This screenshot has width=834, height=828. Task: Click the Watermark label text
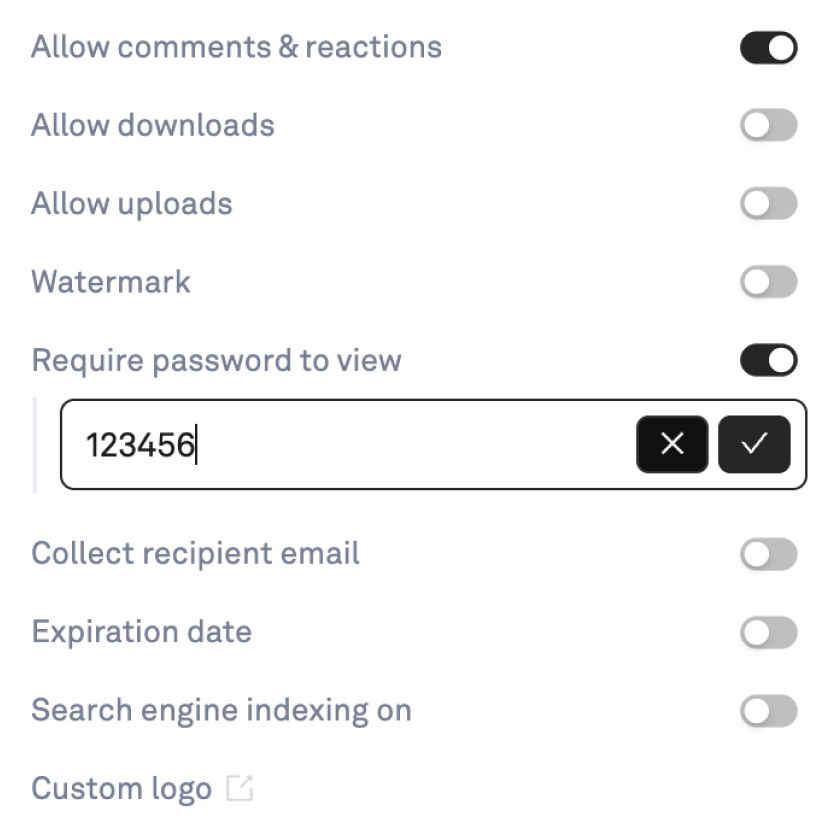pos(111,282)
